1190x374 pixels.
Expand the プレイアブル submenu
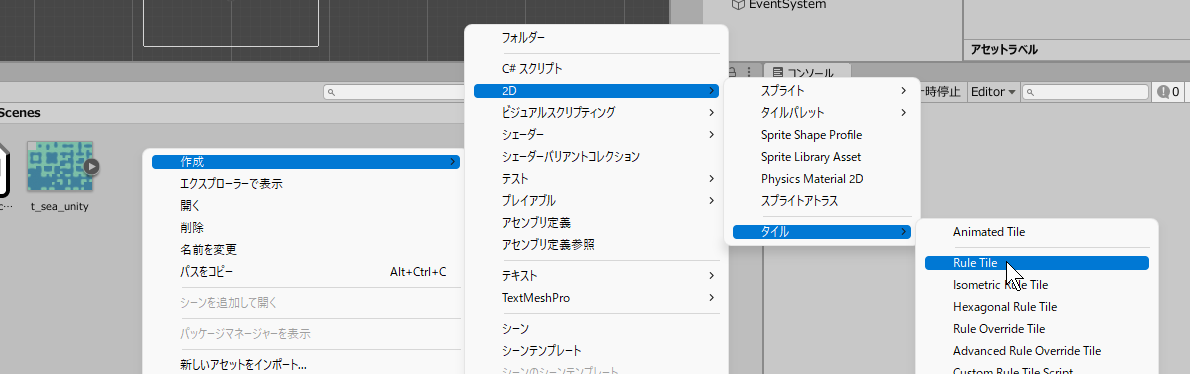596,201
